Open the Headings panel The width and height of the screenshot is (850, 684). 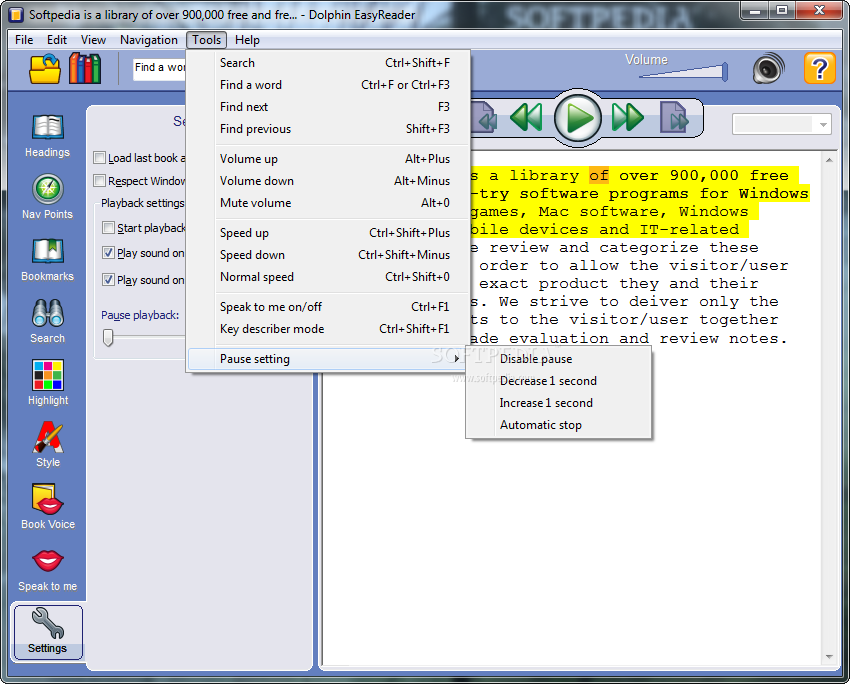click(47, 136)
